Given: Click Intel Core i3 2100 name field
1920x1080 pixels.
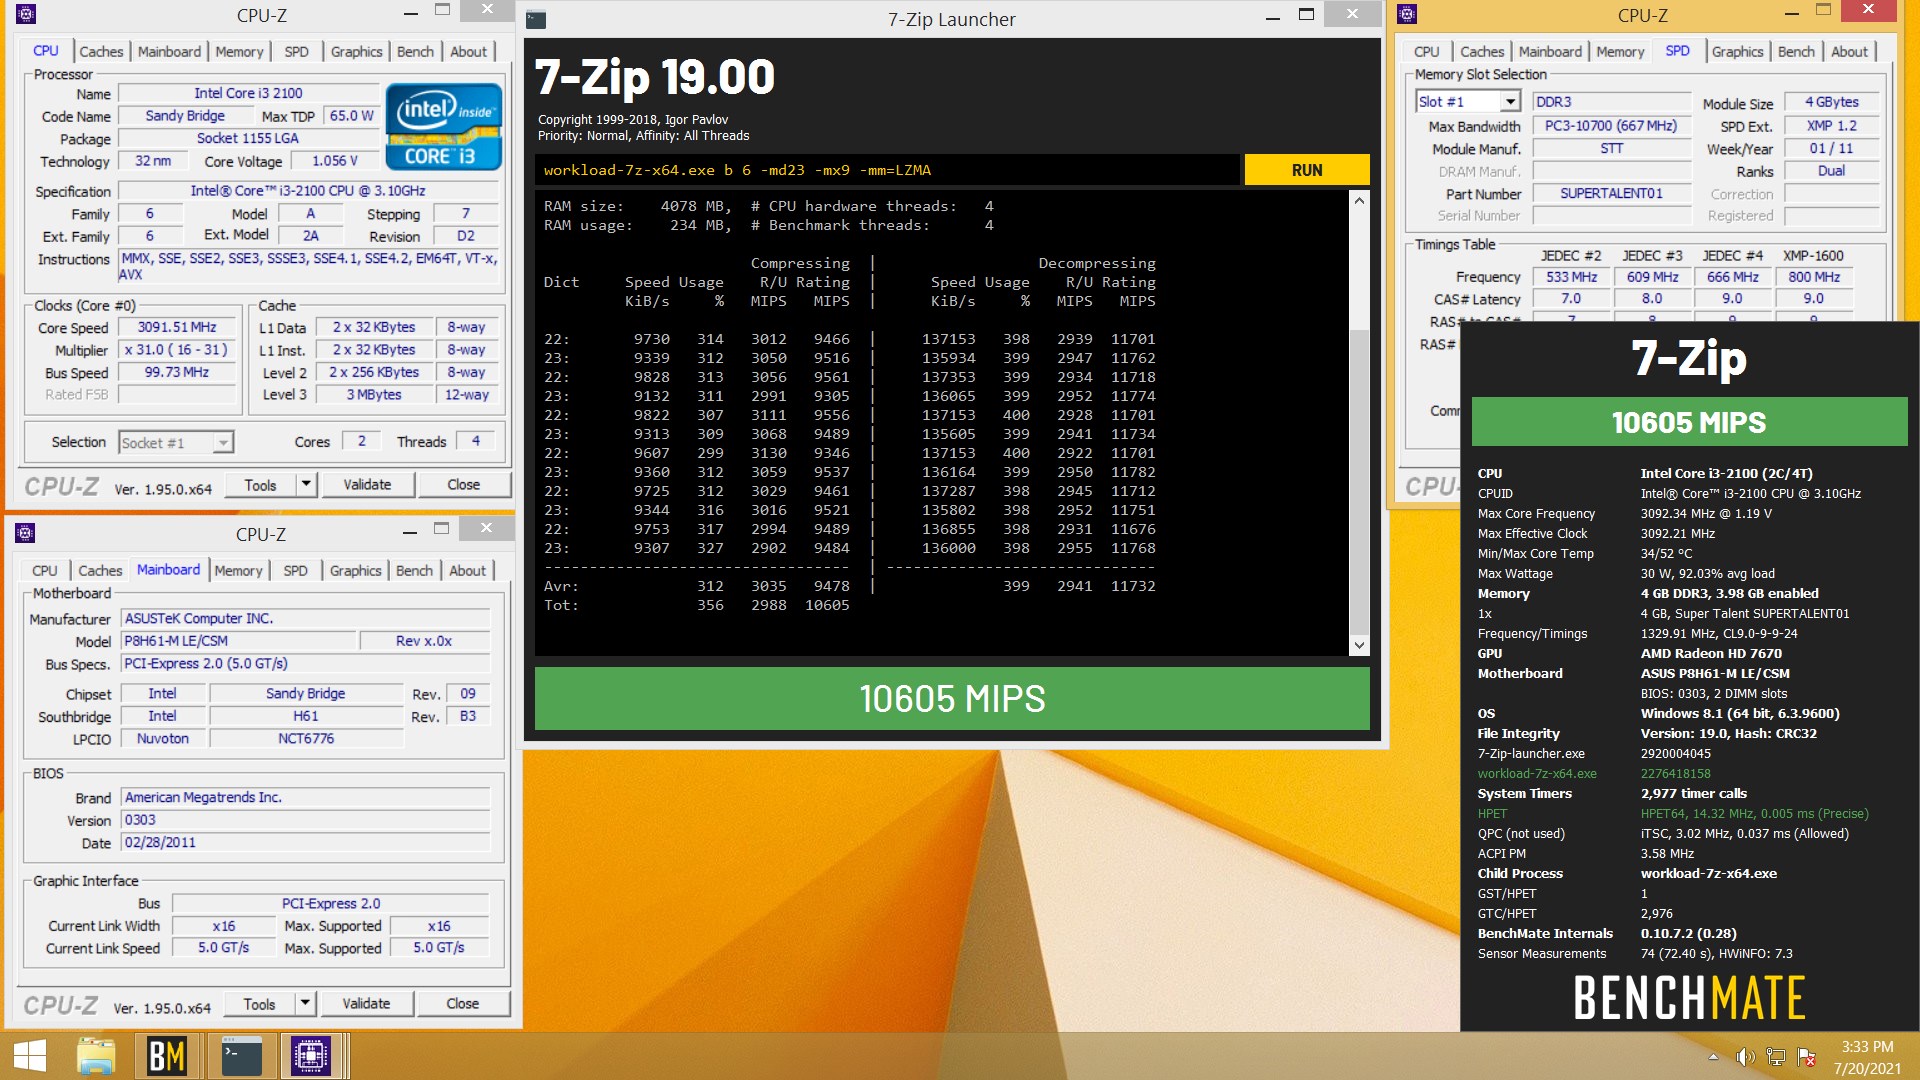Looking at the screenshot, I should 248,93.
